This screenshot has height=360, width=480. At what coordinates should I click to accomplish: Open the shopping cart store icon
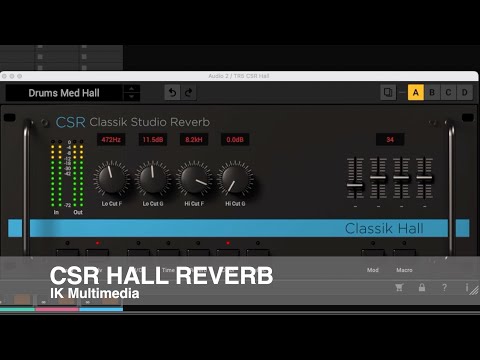(399, 287)
